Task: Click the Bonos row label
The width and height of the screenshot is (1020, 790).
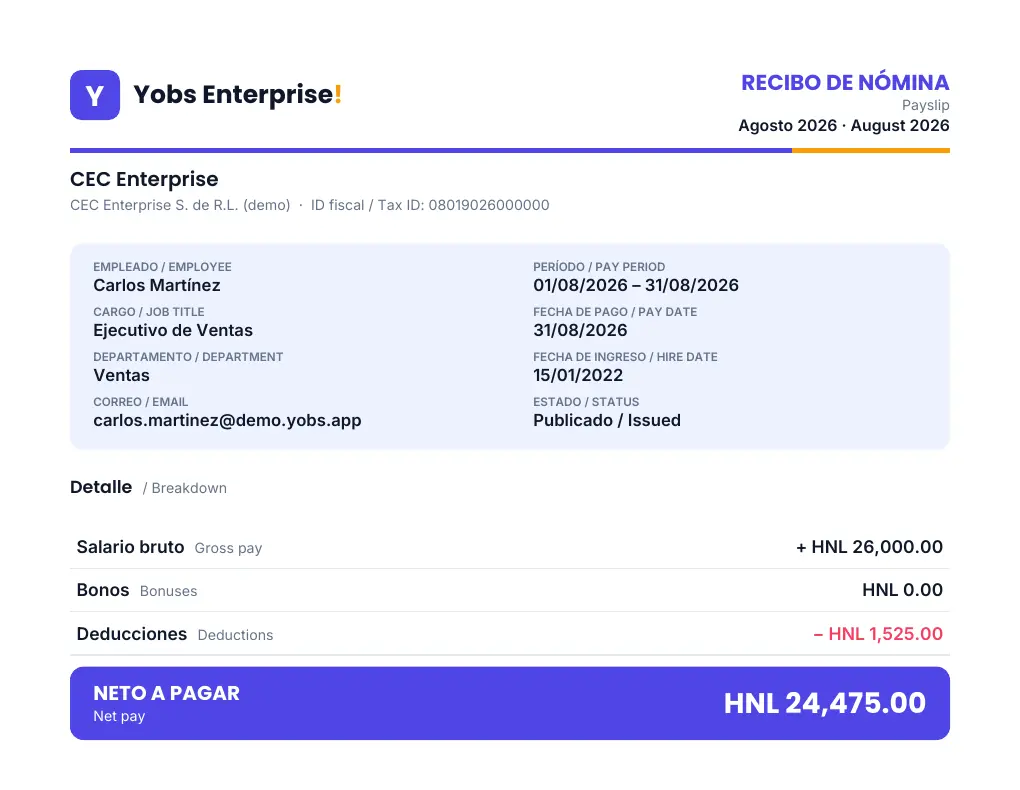Action: point(103,590)
